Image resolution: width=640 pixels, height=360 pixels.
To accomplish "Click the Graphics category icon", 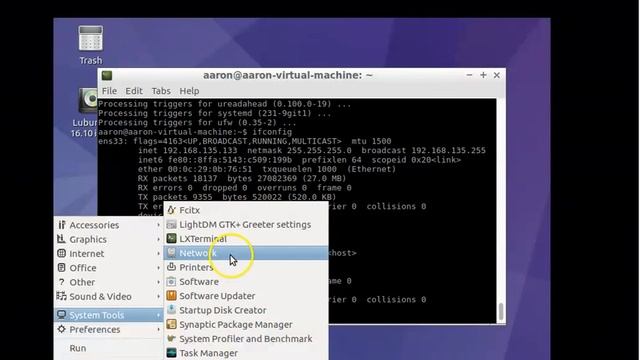I will click(x=62, y=239).
